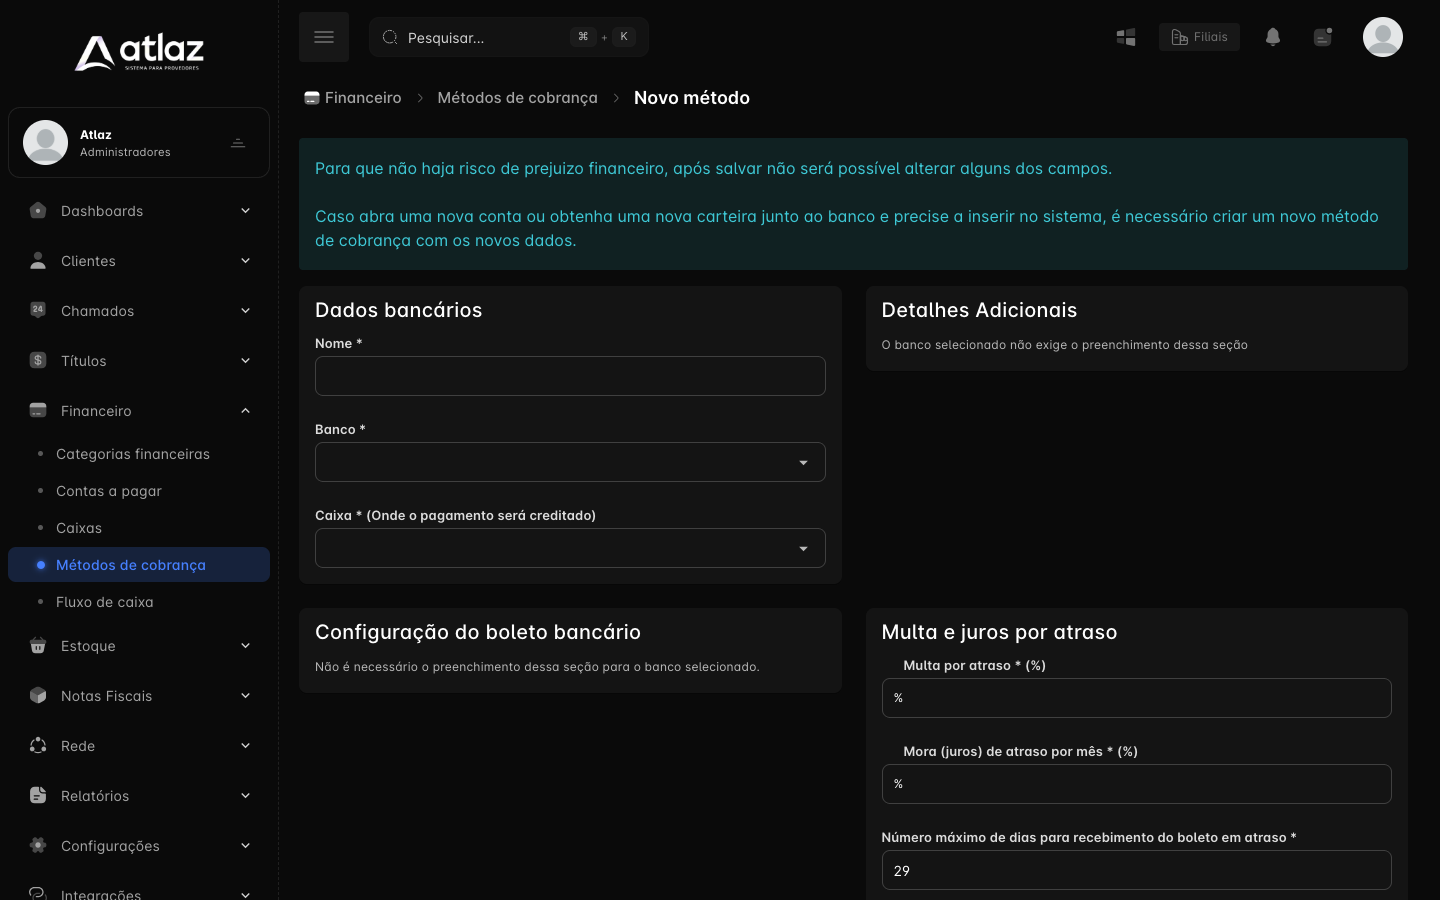The image size is (1440, 900).
Task: Expand the Chamados chevron
Action: pyautogui.click(x=245, y=310)
